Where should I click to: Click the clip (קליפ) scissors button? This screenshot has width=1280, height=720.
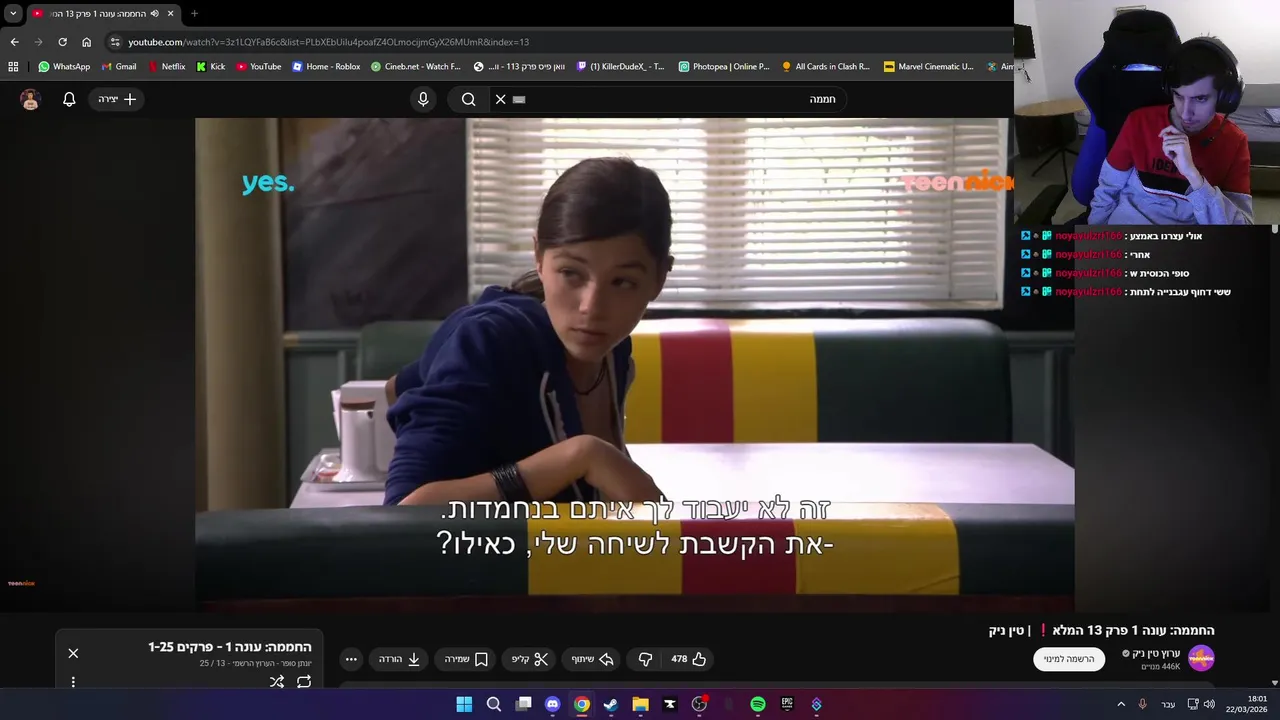531,659
